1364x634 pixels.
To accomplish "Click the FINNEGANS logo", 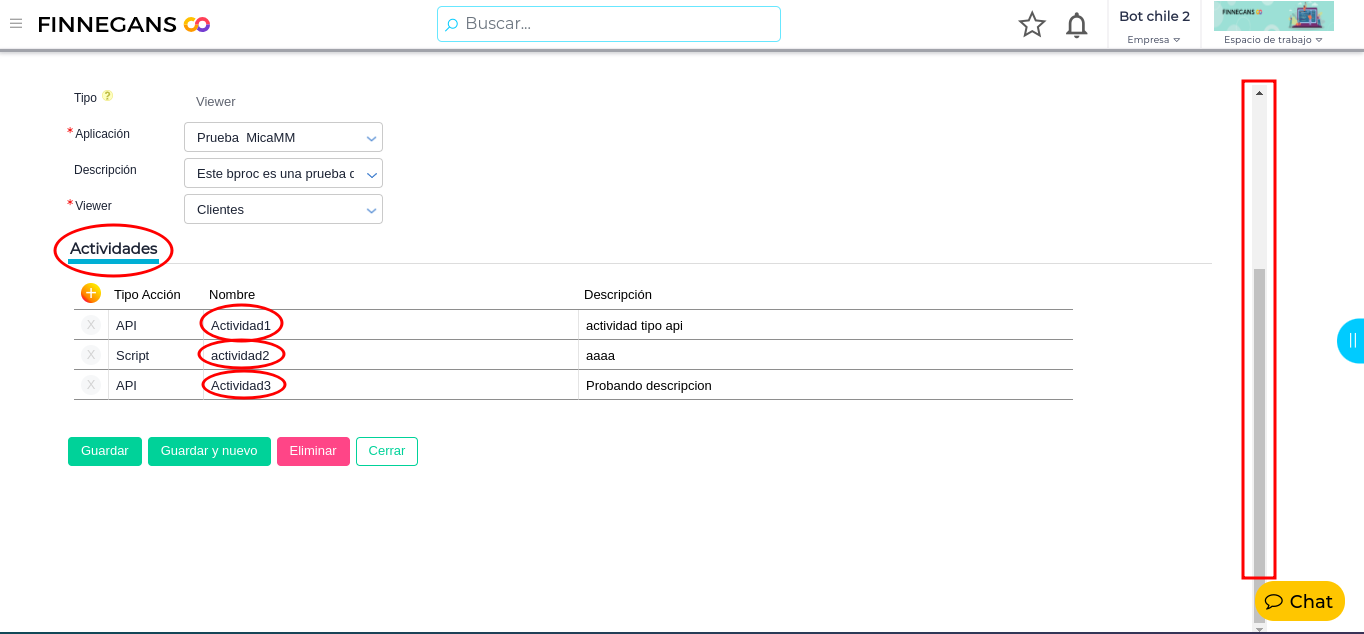I will coord(123,25).
